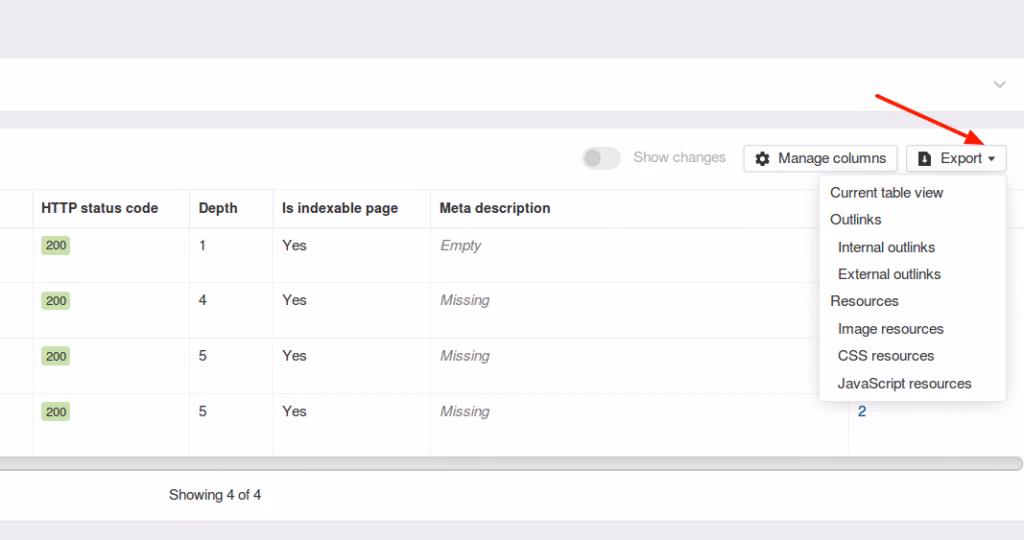
Task: Select Current table view export option
Action: coord(886,192)
